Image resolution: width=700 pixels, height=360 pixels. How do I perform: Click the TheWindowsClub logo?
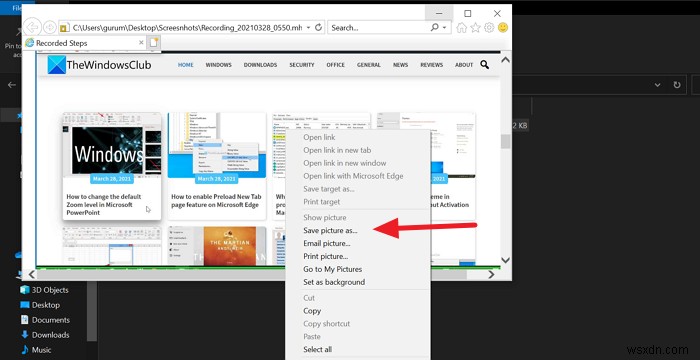coord(99,65)
